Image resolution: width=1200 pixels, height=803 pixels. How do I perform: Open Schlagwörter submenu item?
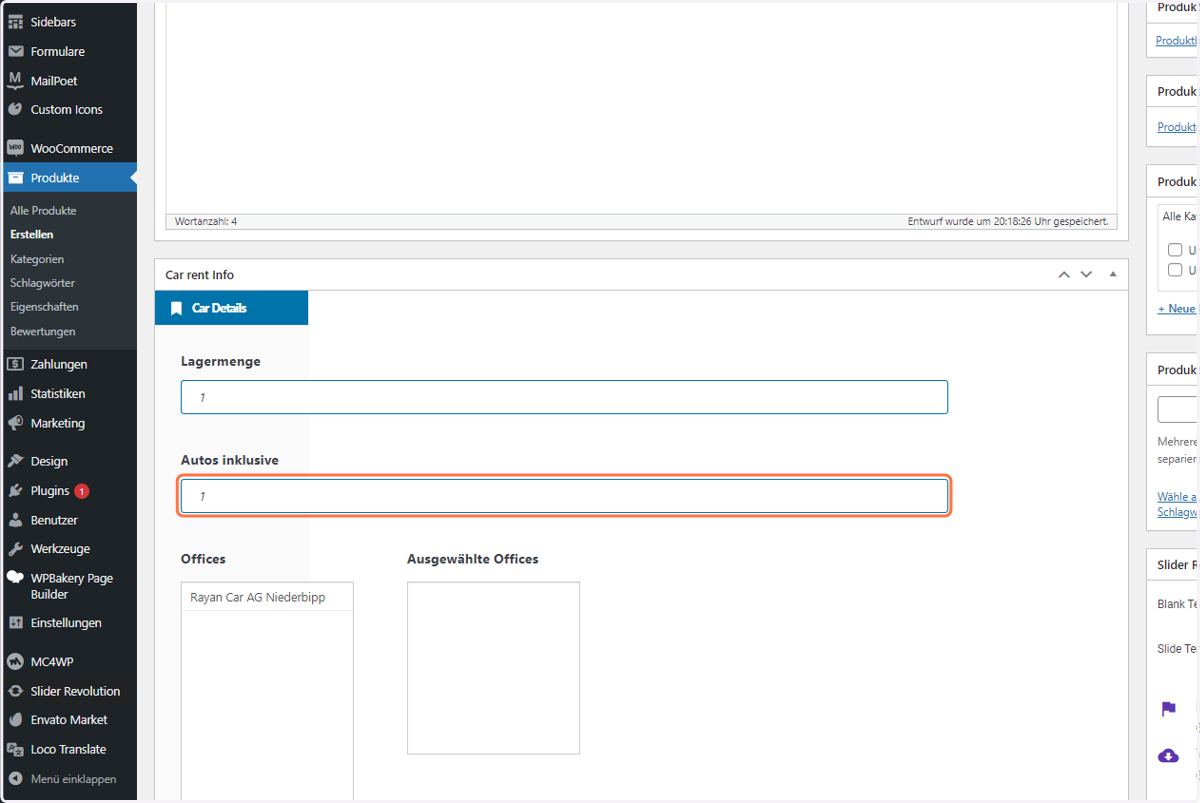(x=42, y=283)
